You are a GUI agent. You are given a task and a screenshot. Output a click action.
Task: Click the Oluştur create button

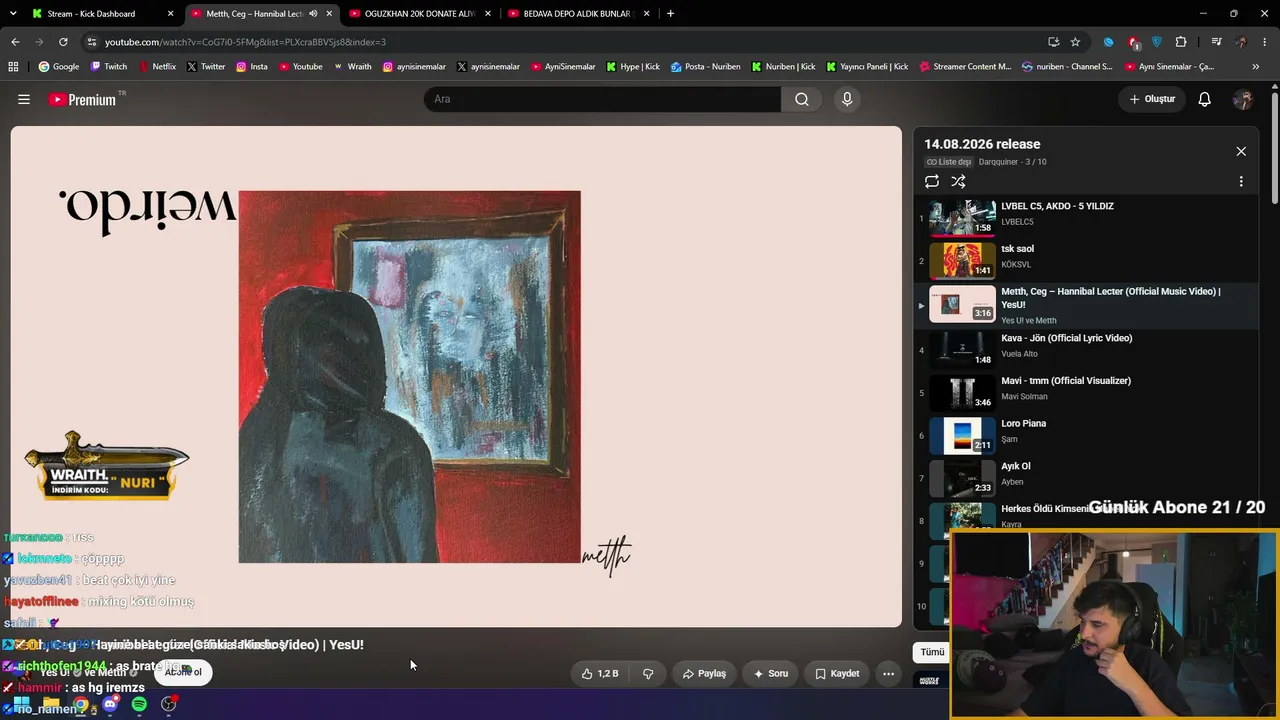click(x=1152, y=99)
